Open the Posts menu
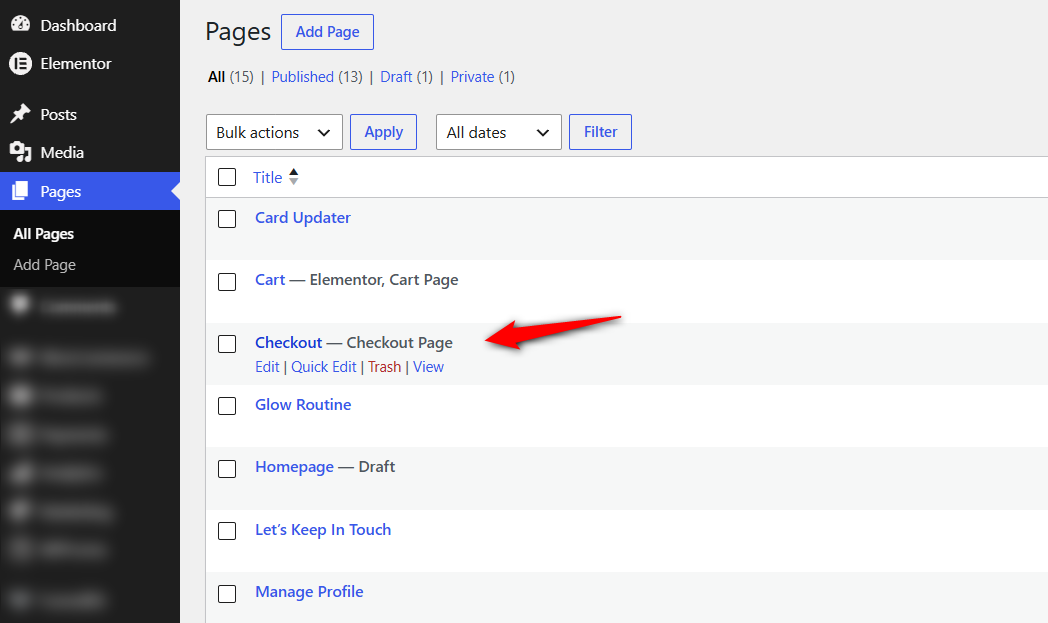This screenshot has height=623, width=1048. tap(58, 114)
